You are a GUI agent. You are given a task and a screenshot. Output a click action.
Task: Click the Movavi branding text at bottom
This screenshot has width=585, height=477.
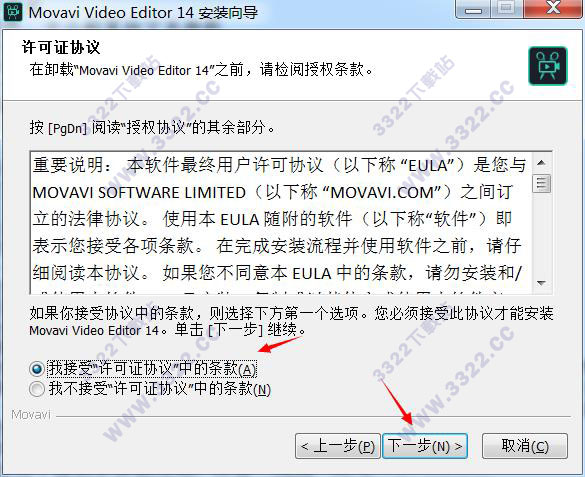pos(31,415)
